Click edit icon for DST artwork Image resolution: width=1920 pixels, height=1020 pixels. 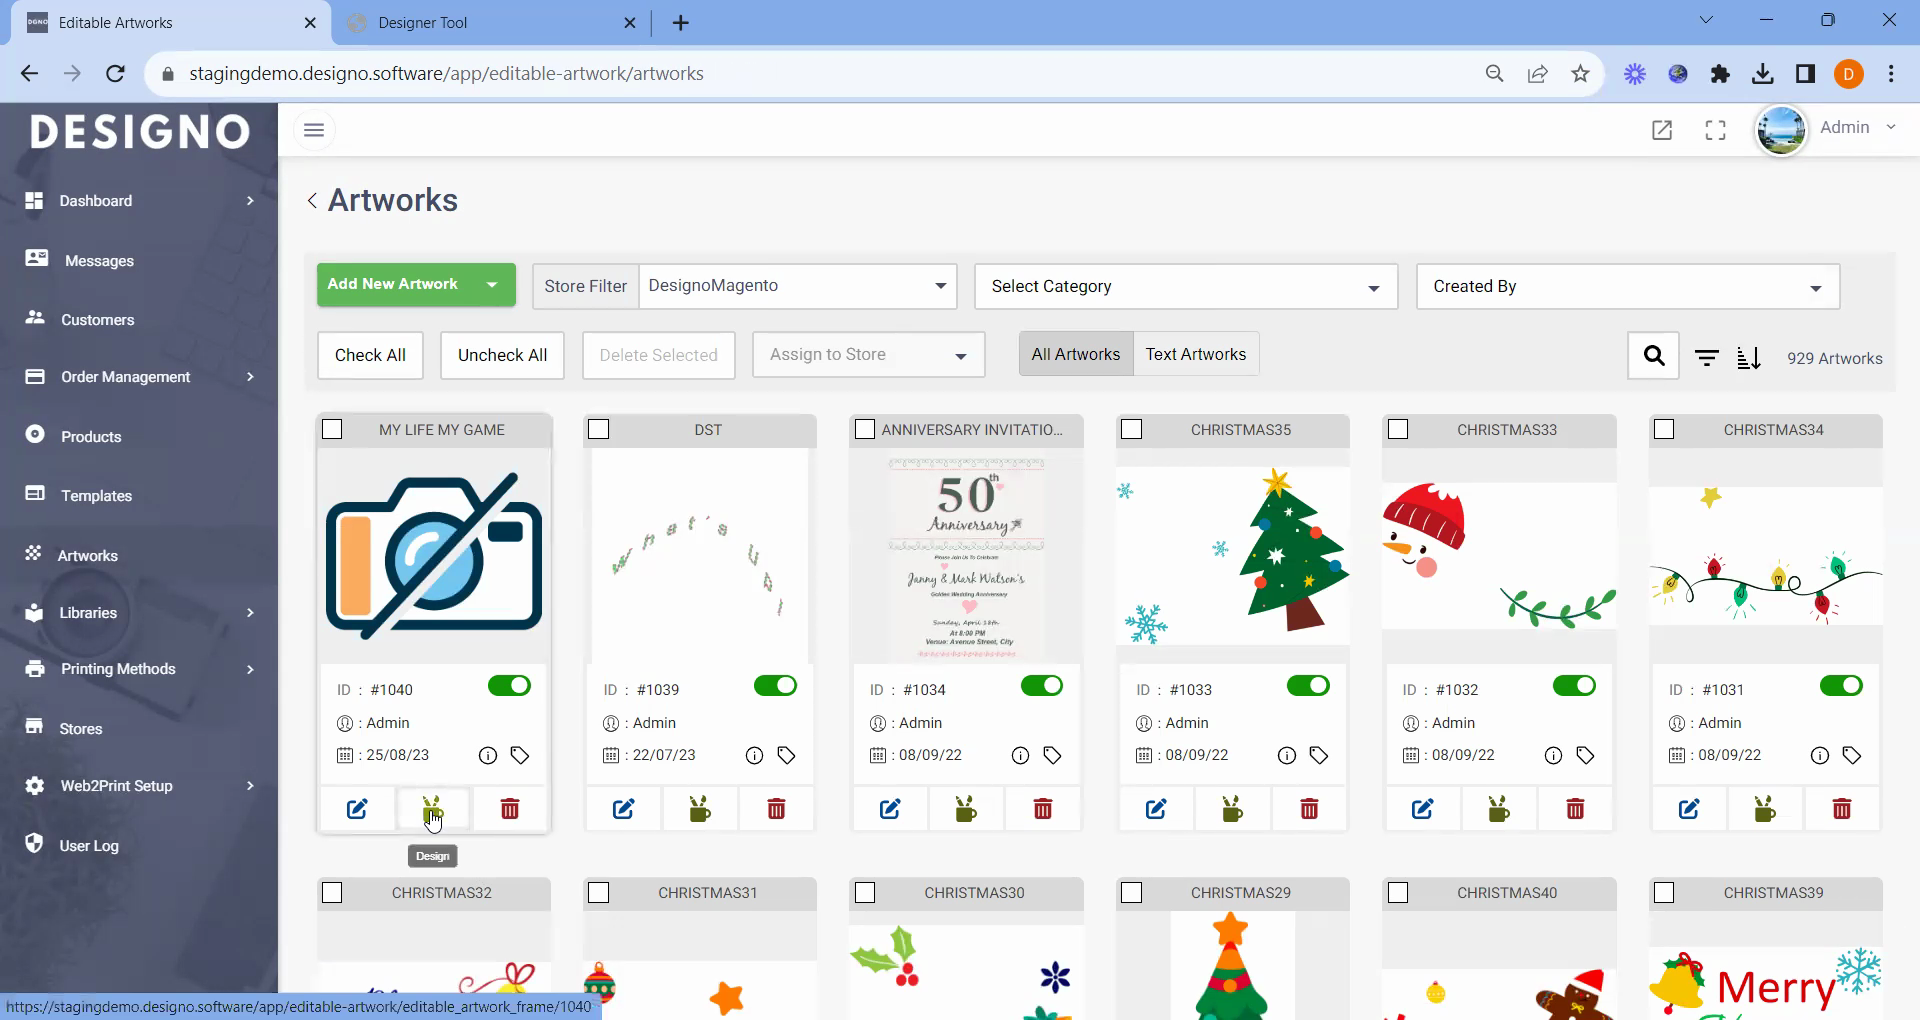[x=623, y=809]
